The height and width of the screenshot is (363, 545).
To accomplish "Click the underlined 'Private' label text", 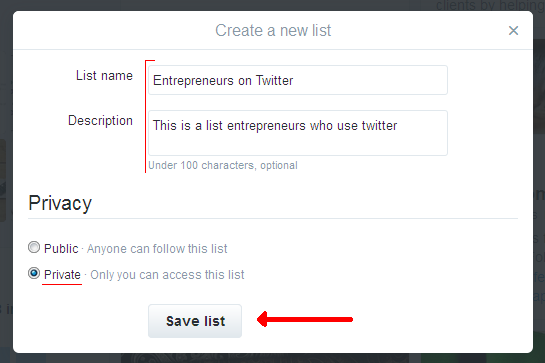I will (x=62, y=275).
